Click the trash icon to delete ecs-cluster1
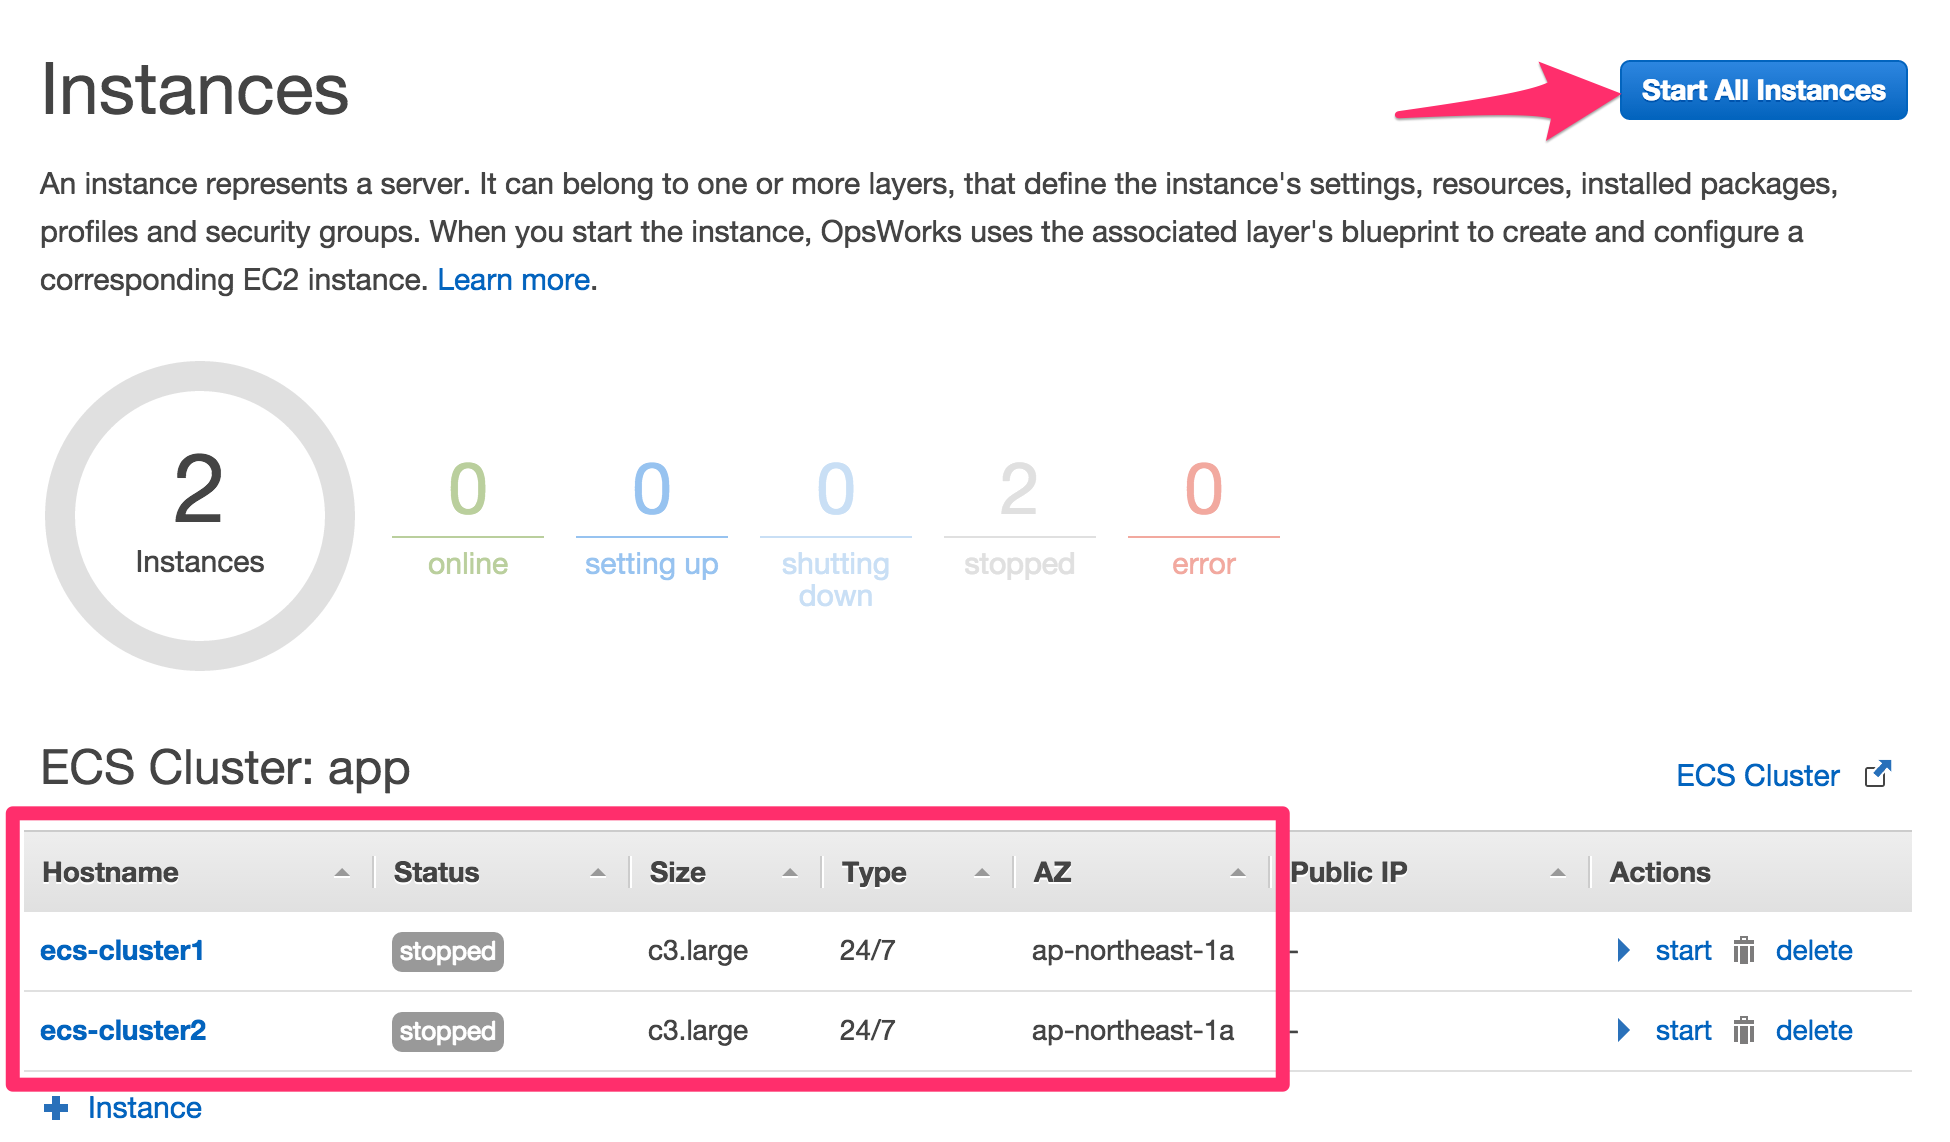Screen dimensions: 1950x1142 click(1744, 951)
